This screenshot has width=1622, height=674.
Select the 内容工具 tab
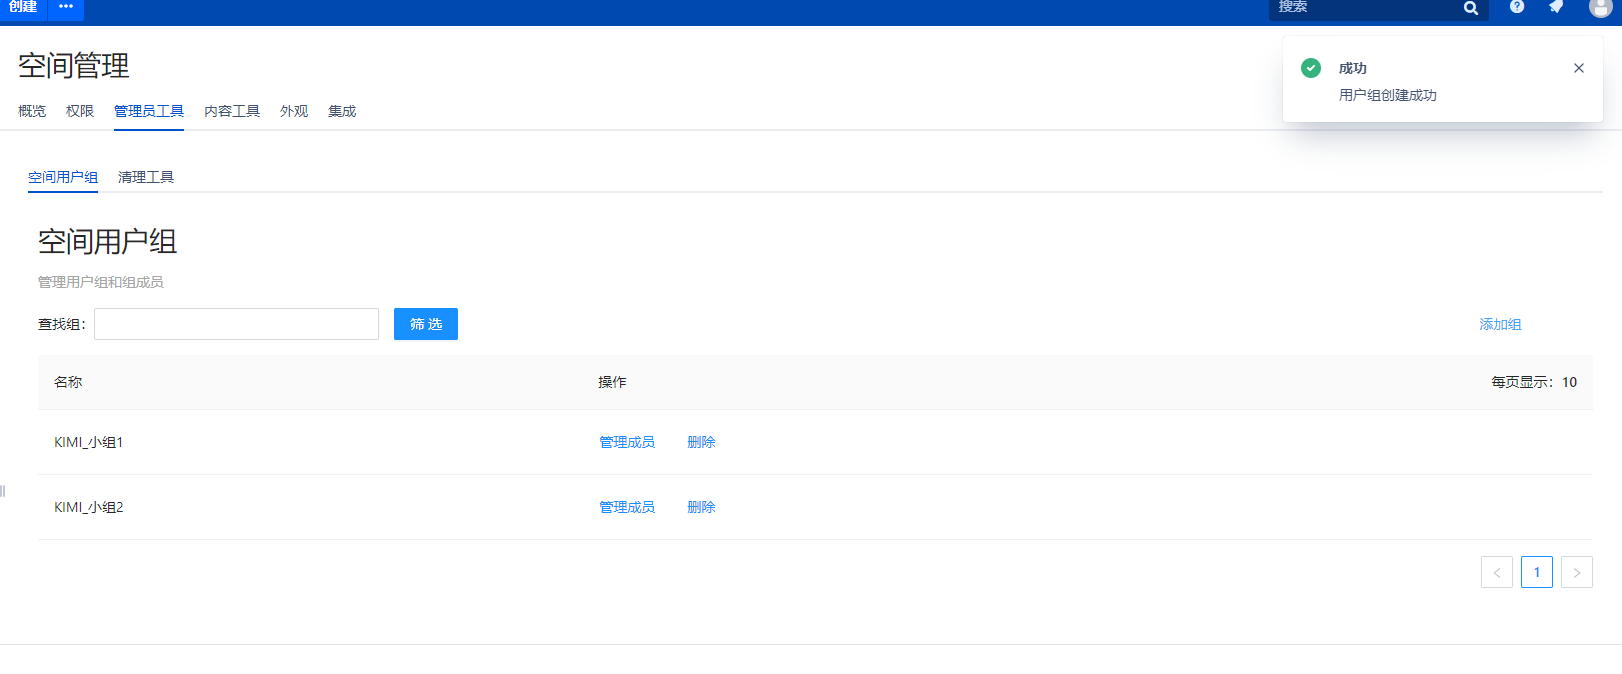pyautogui.click(x=232, y=111)
